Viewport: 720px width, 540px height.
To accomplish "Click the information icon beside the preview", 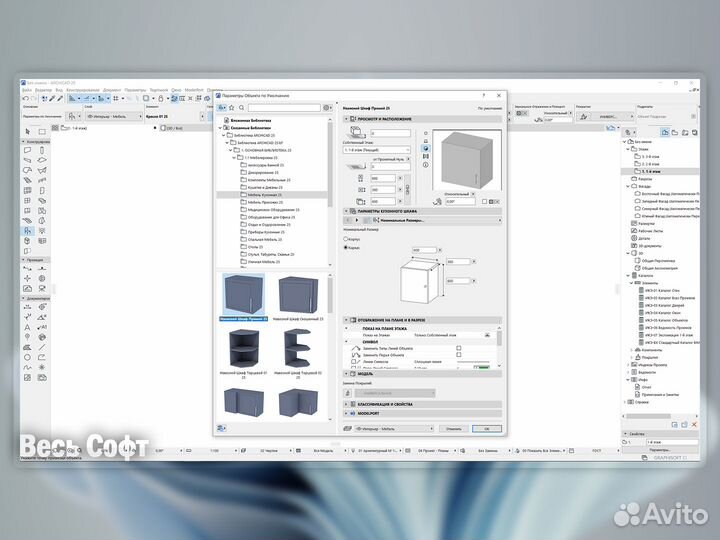I will [426, 164].
